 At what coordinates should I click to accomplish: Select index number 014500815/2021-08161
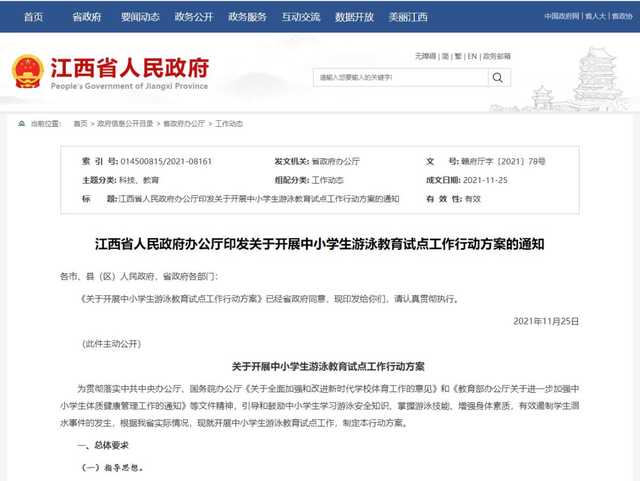tap(166, 161)
